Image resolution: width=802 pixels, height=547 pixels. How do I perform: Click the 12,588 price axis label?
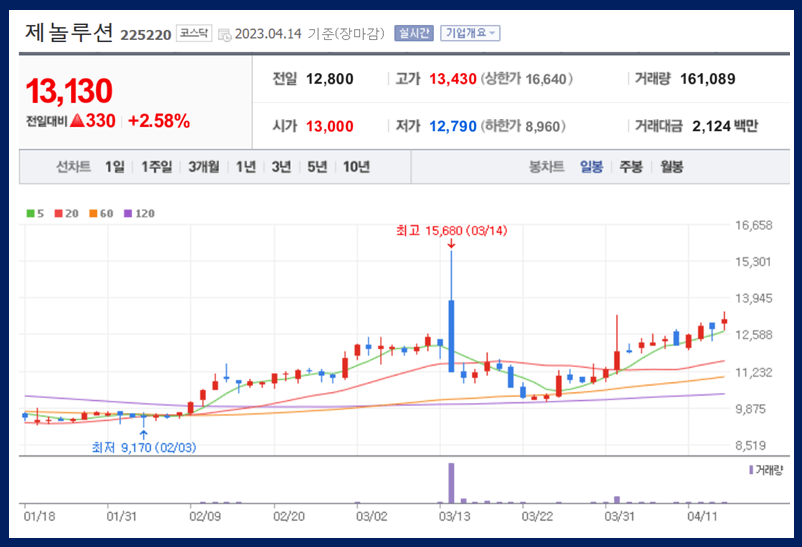pos(753,335)
